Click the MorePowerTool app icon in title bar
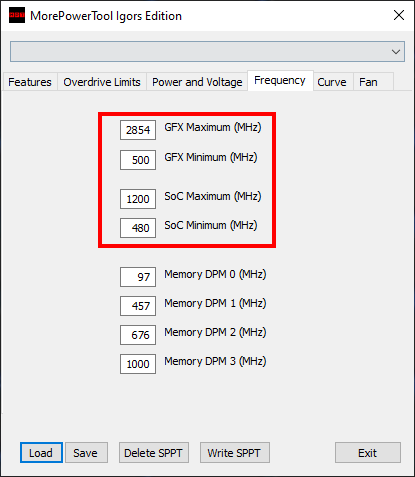This screenshot has width=415, height=477. click(x=17, y=15)
